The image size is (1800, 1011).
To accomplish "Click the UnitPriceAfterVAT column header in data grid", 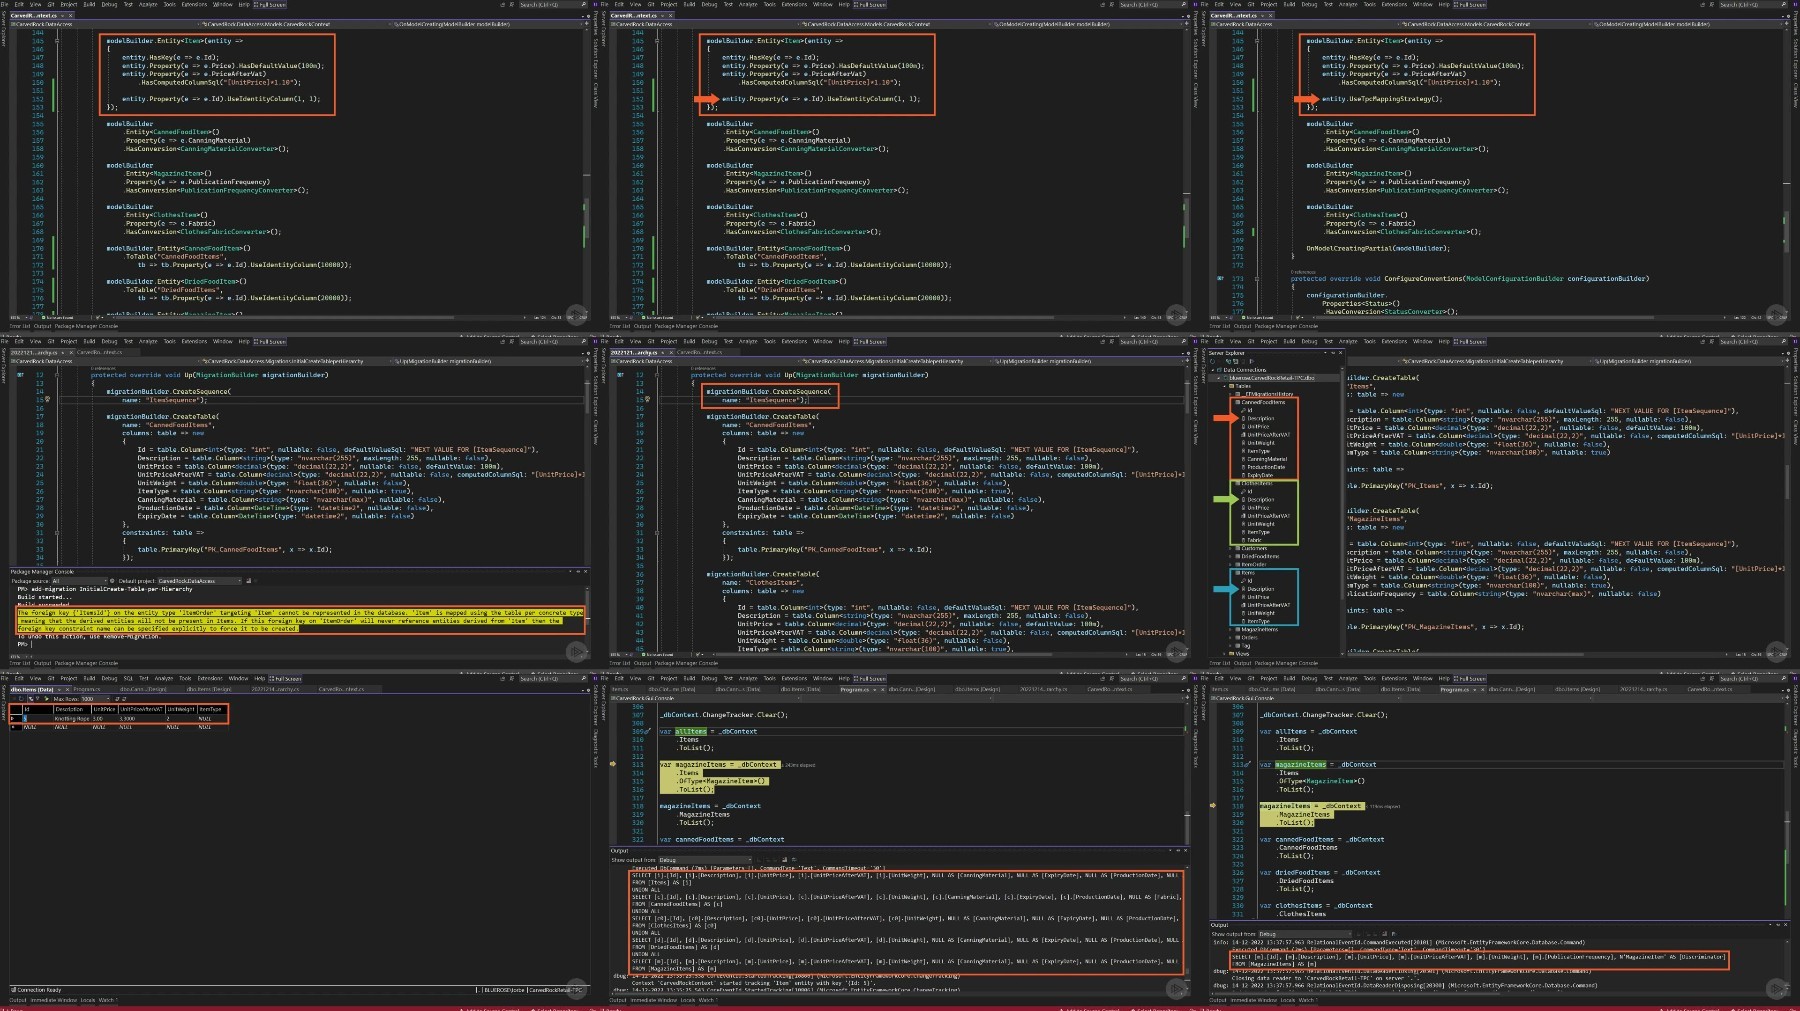I will 141,709.
